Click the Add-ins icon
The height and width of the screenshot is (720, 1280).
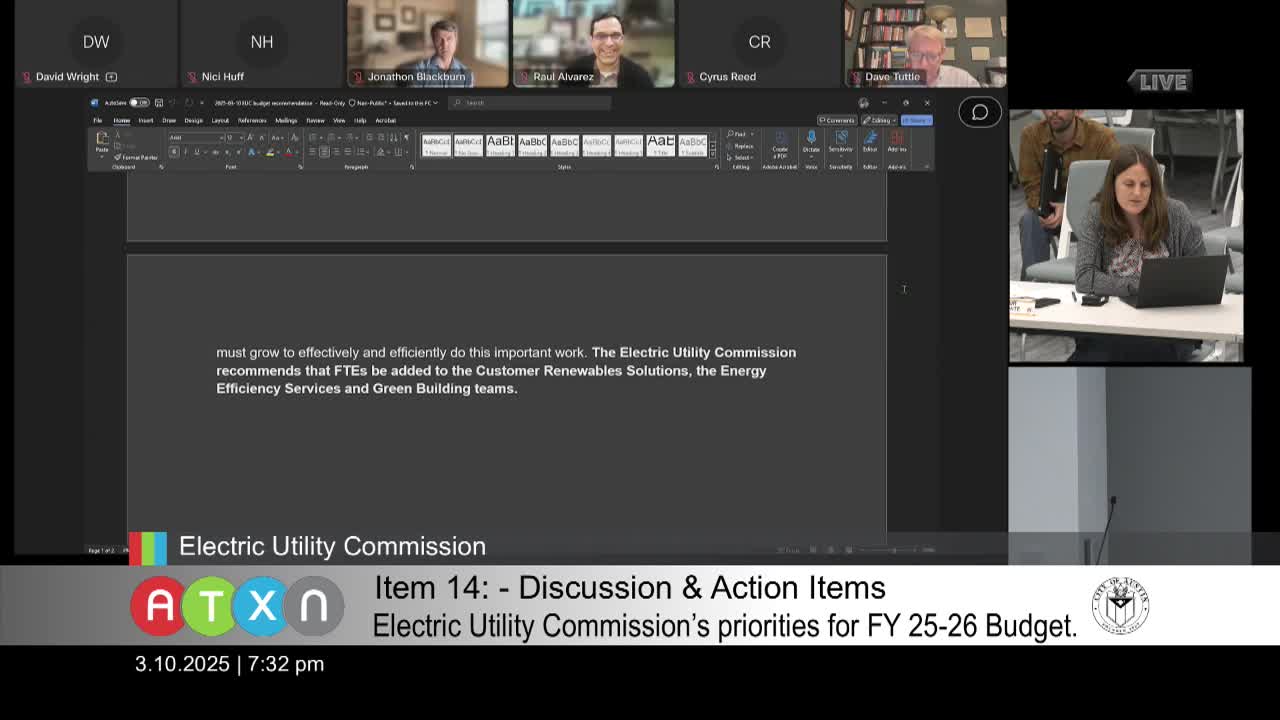click(897, 139)
